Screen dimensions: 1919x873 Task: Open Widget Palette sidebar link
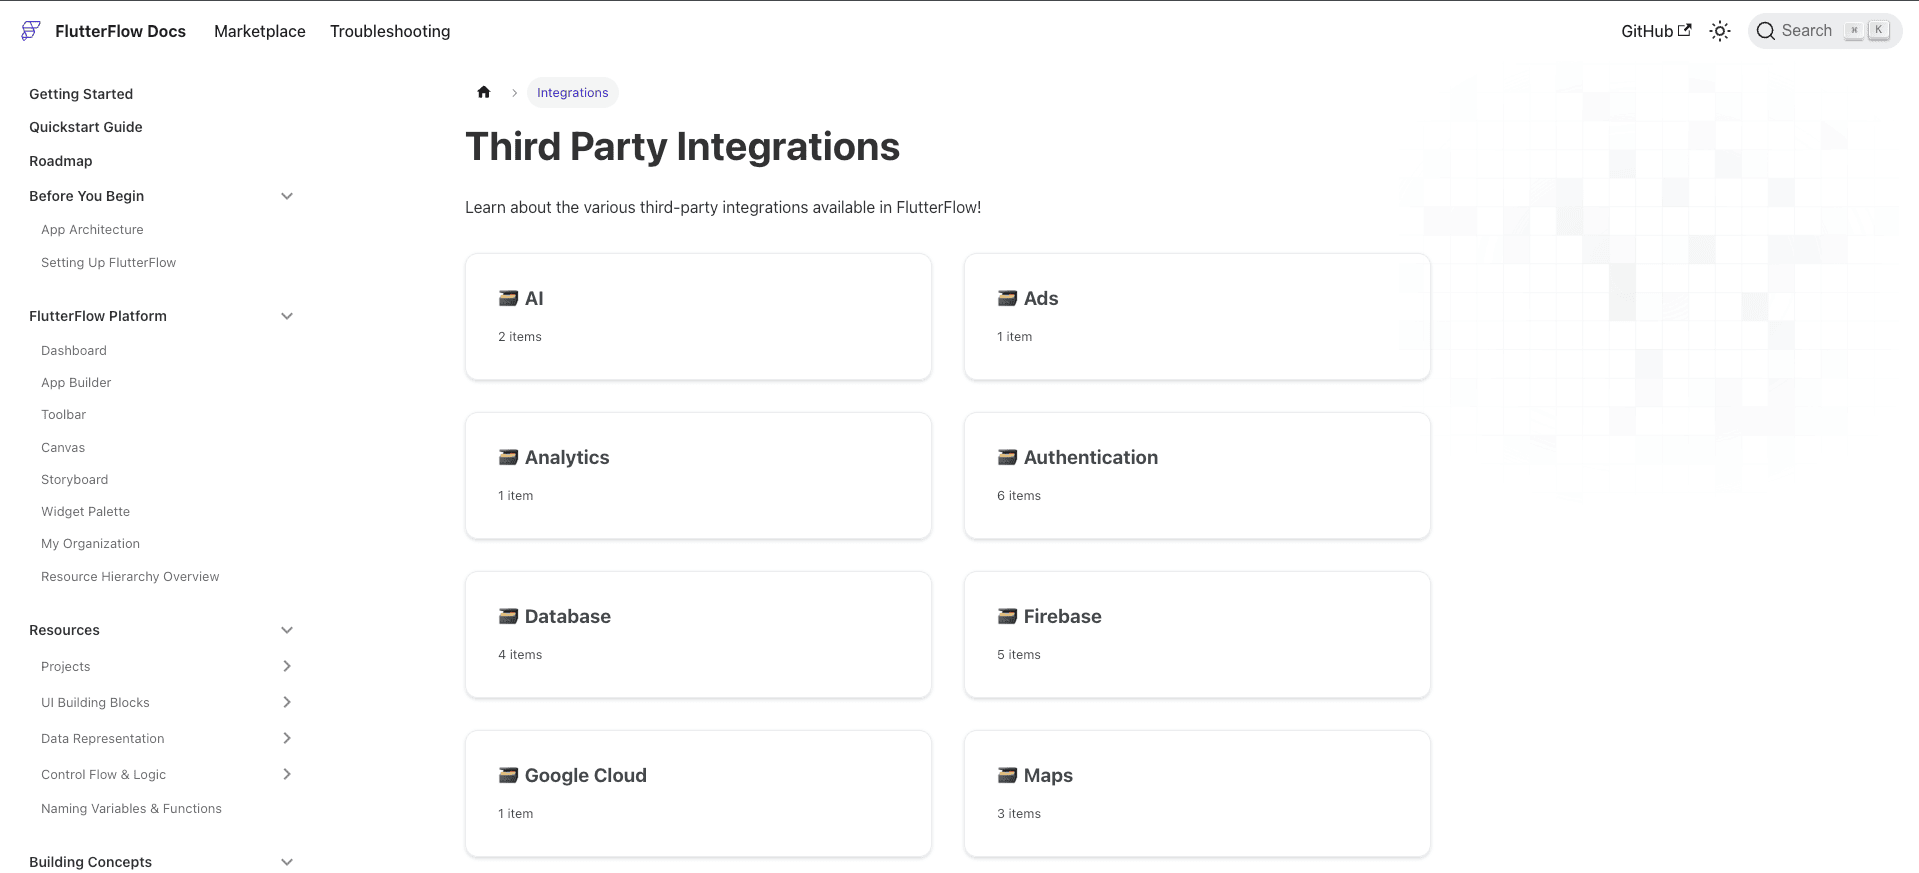(86, 511)
